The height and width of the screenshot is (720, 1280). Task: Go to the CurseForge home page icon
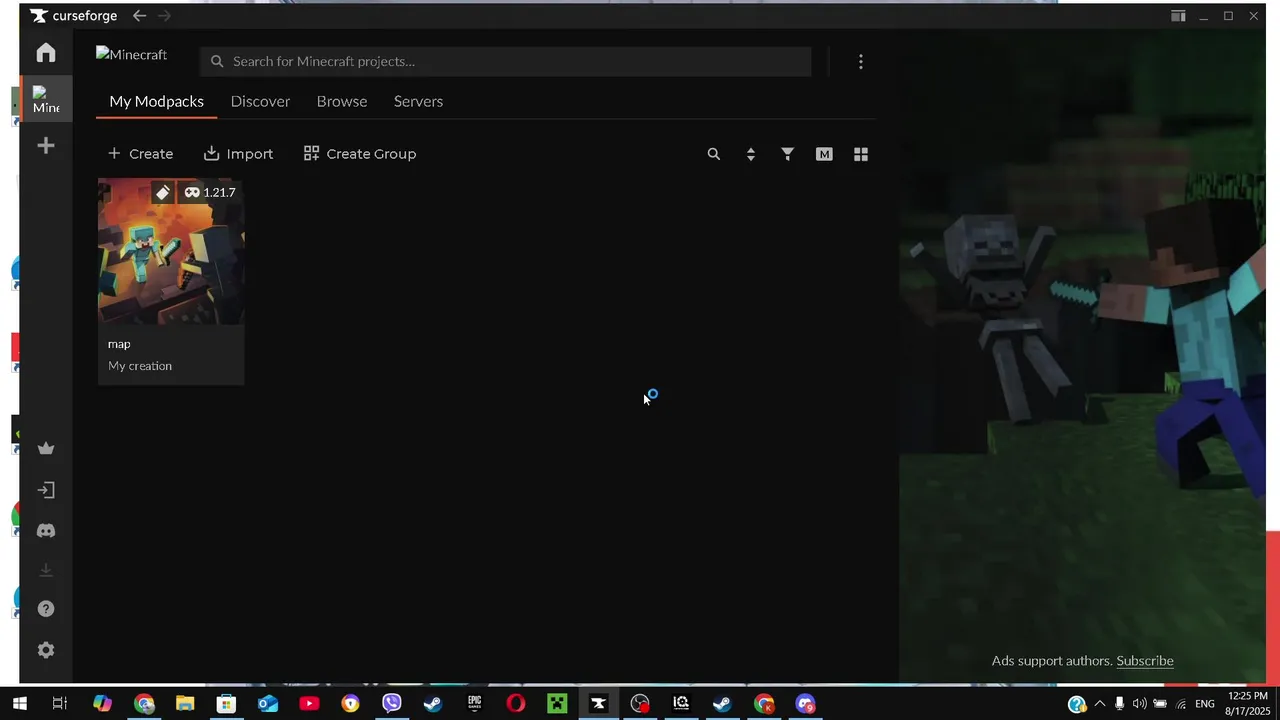pos(46,52)
